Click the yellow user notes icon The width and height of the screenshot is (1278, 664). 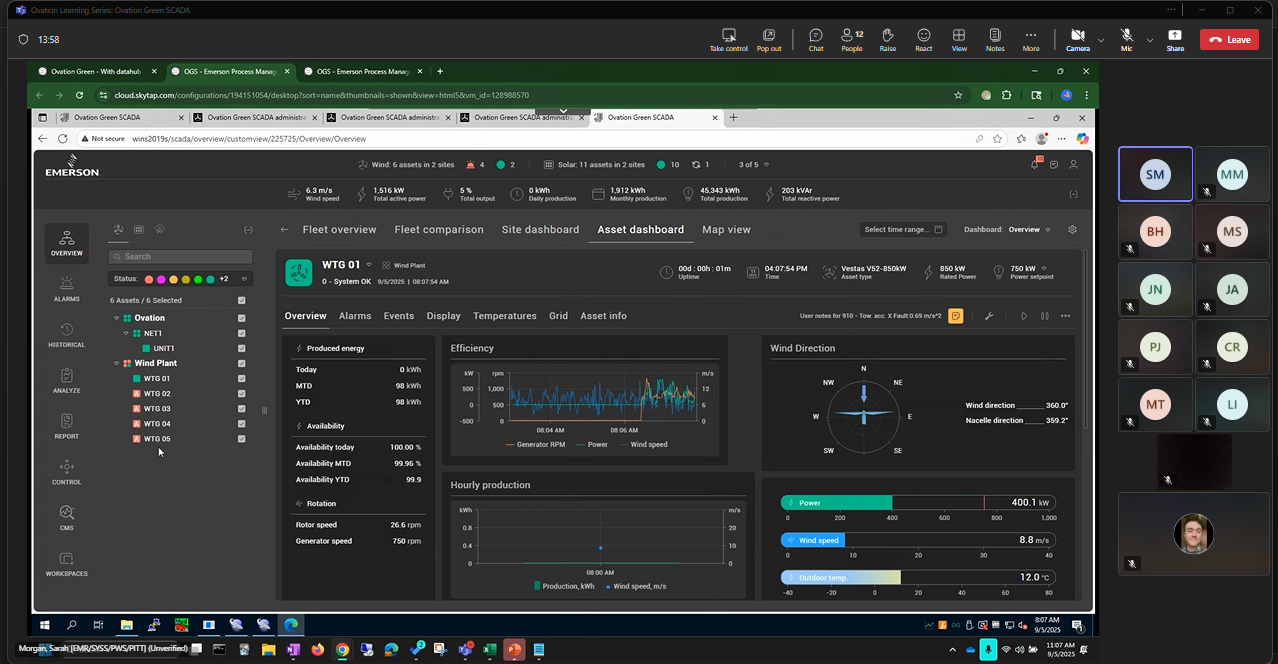point(956,316)
